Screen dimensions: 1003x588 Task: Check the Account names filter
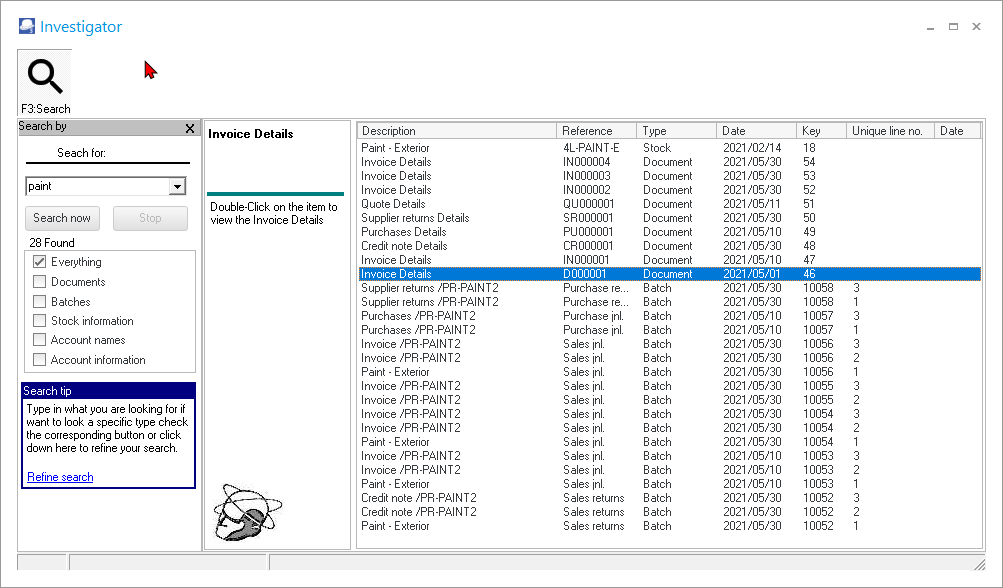click(x=40, y=340)
